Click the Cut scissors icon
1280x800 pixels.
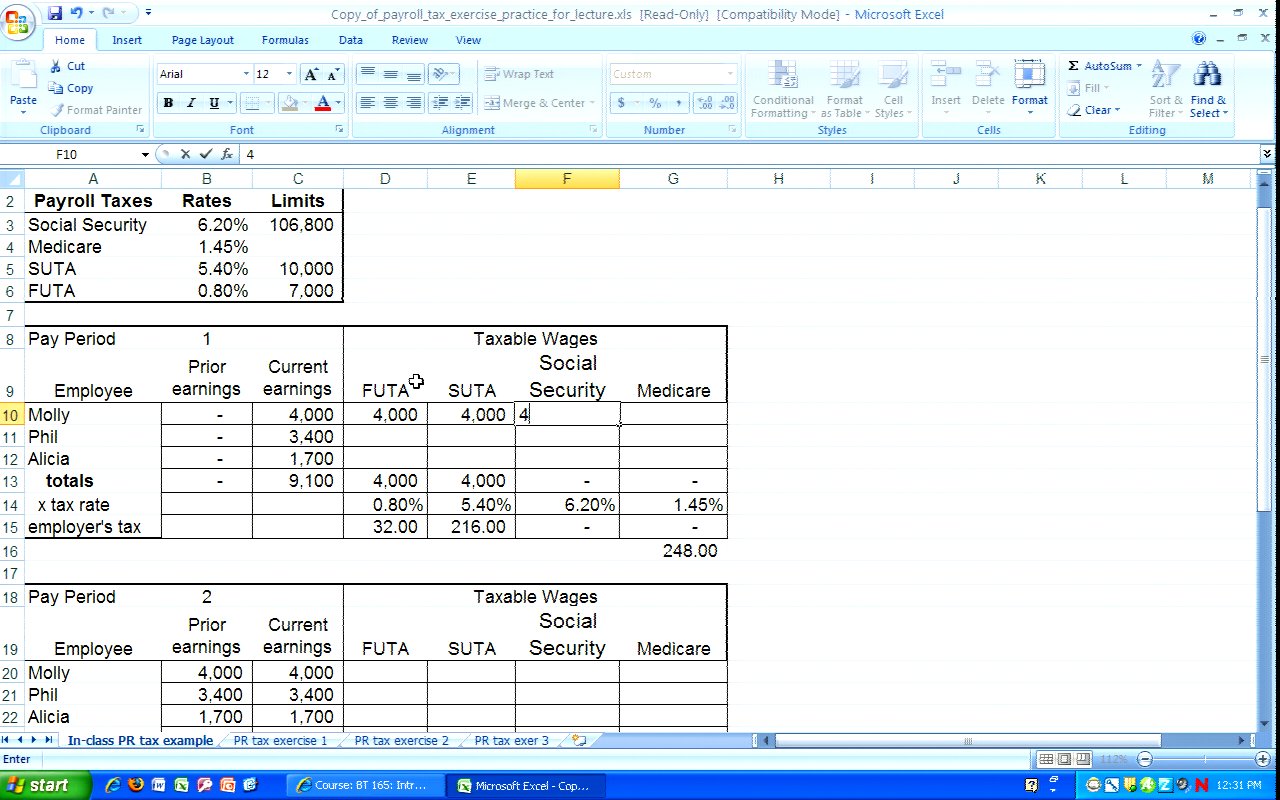(57, 66)
